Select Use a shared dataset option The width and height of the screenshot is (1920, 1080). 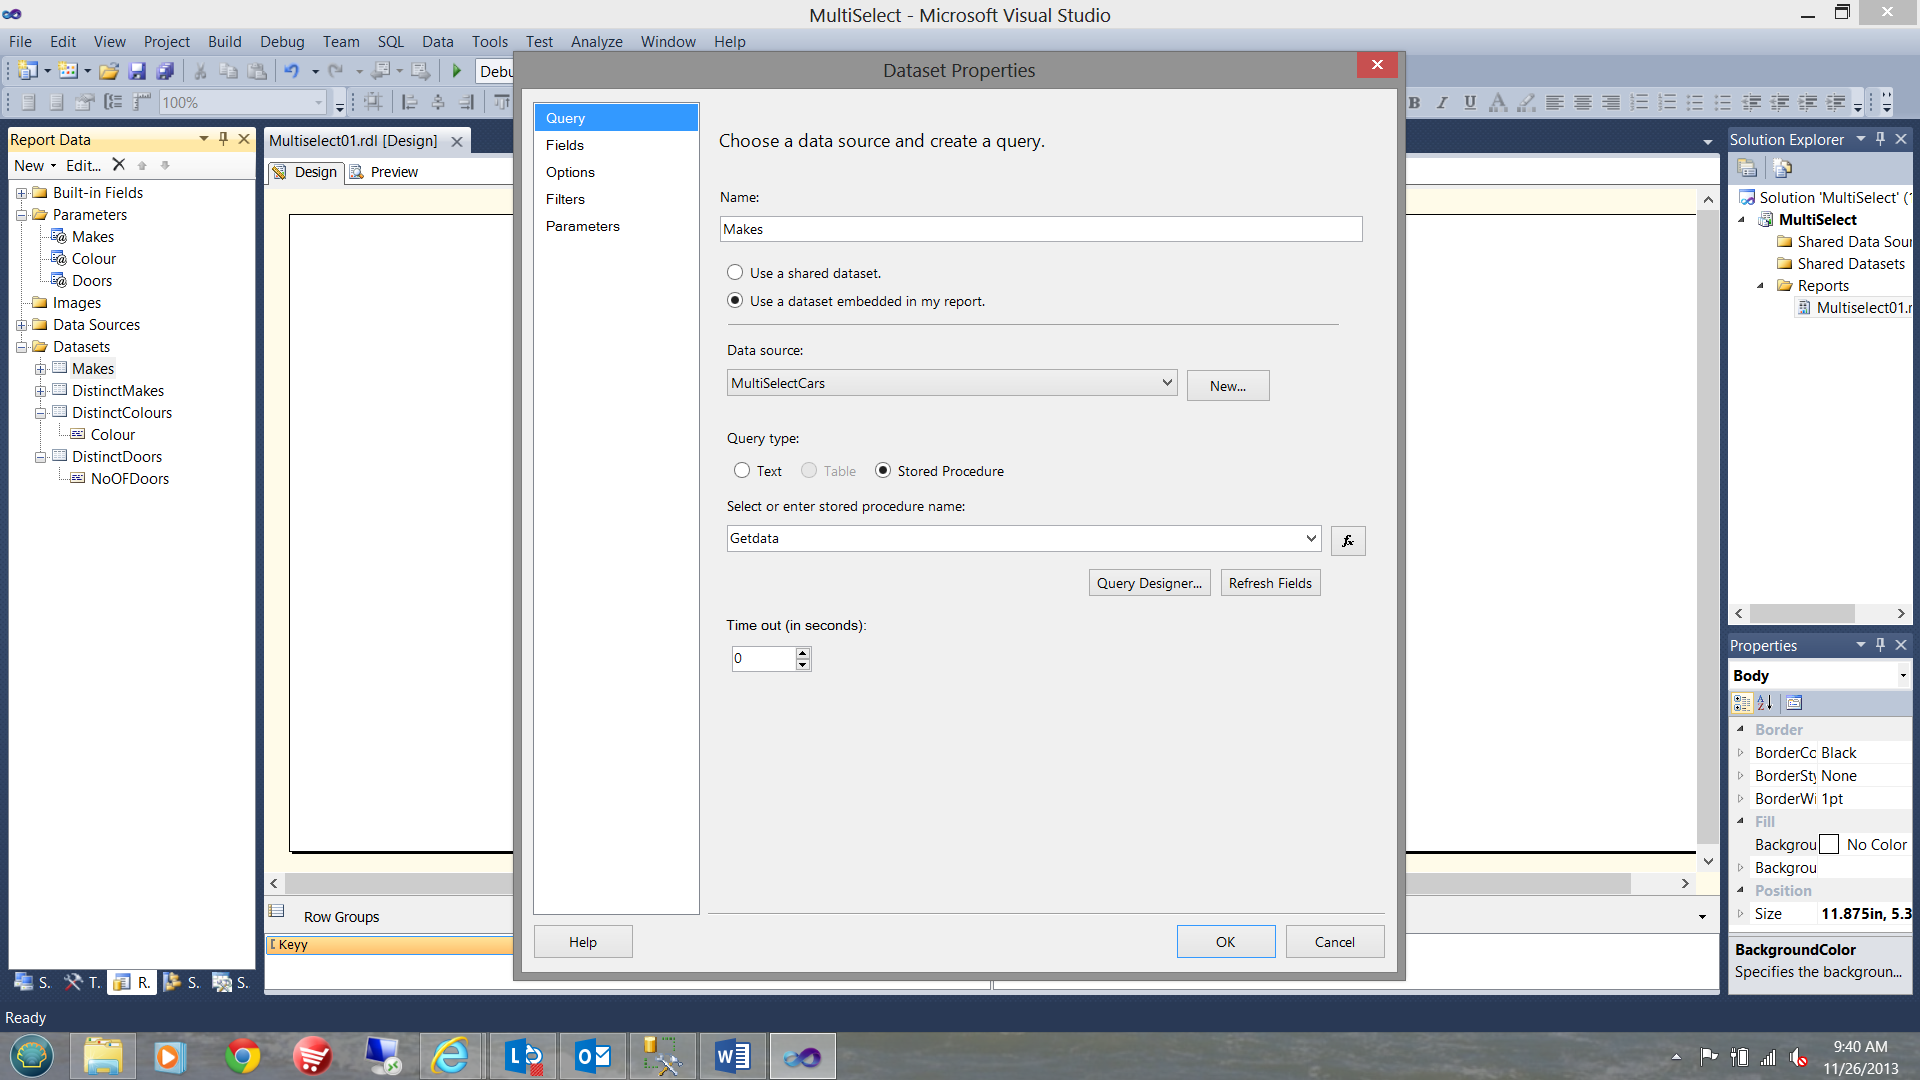[735, 273]
